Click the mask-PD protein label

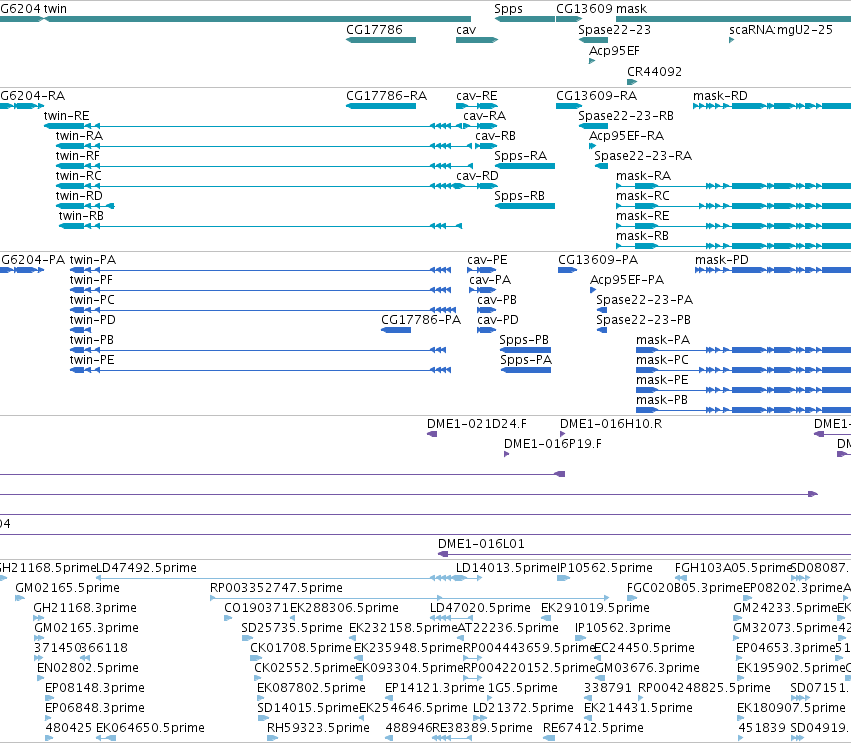[722, 260]
